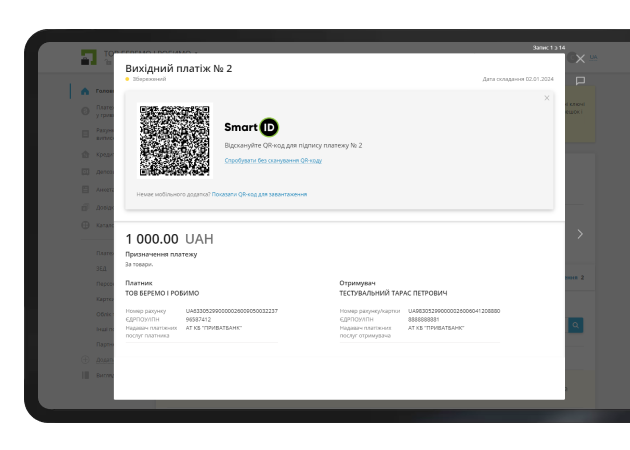Try signing without scanning QR code
630x450 pixels.
pos(273,160)
